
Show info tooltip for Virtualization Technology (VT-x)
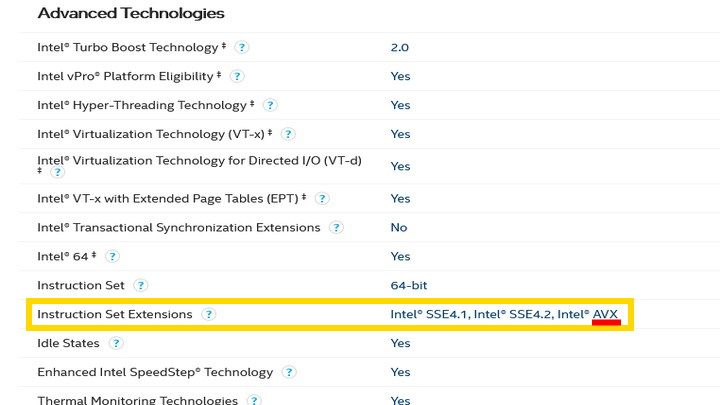pos(288,134)
